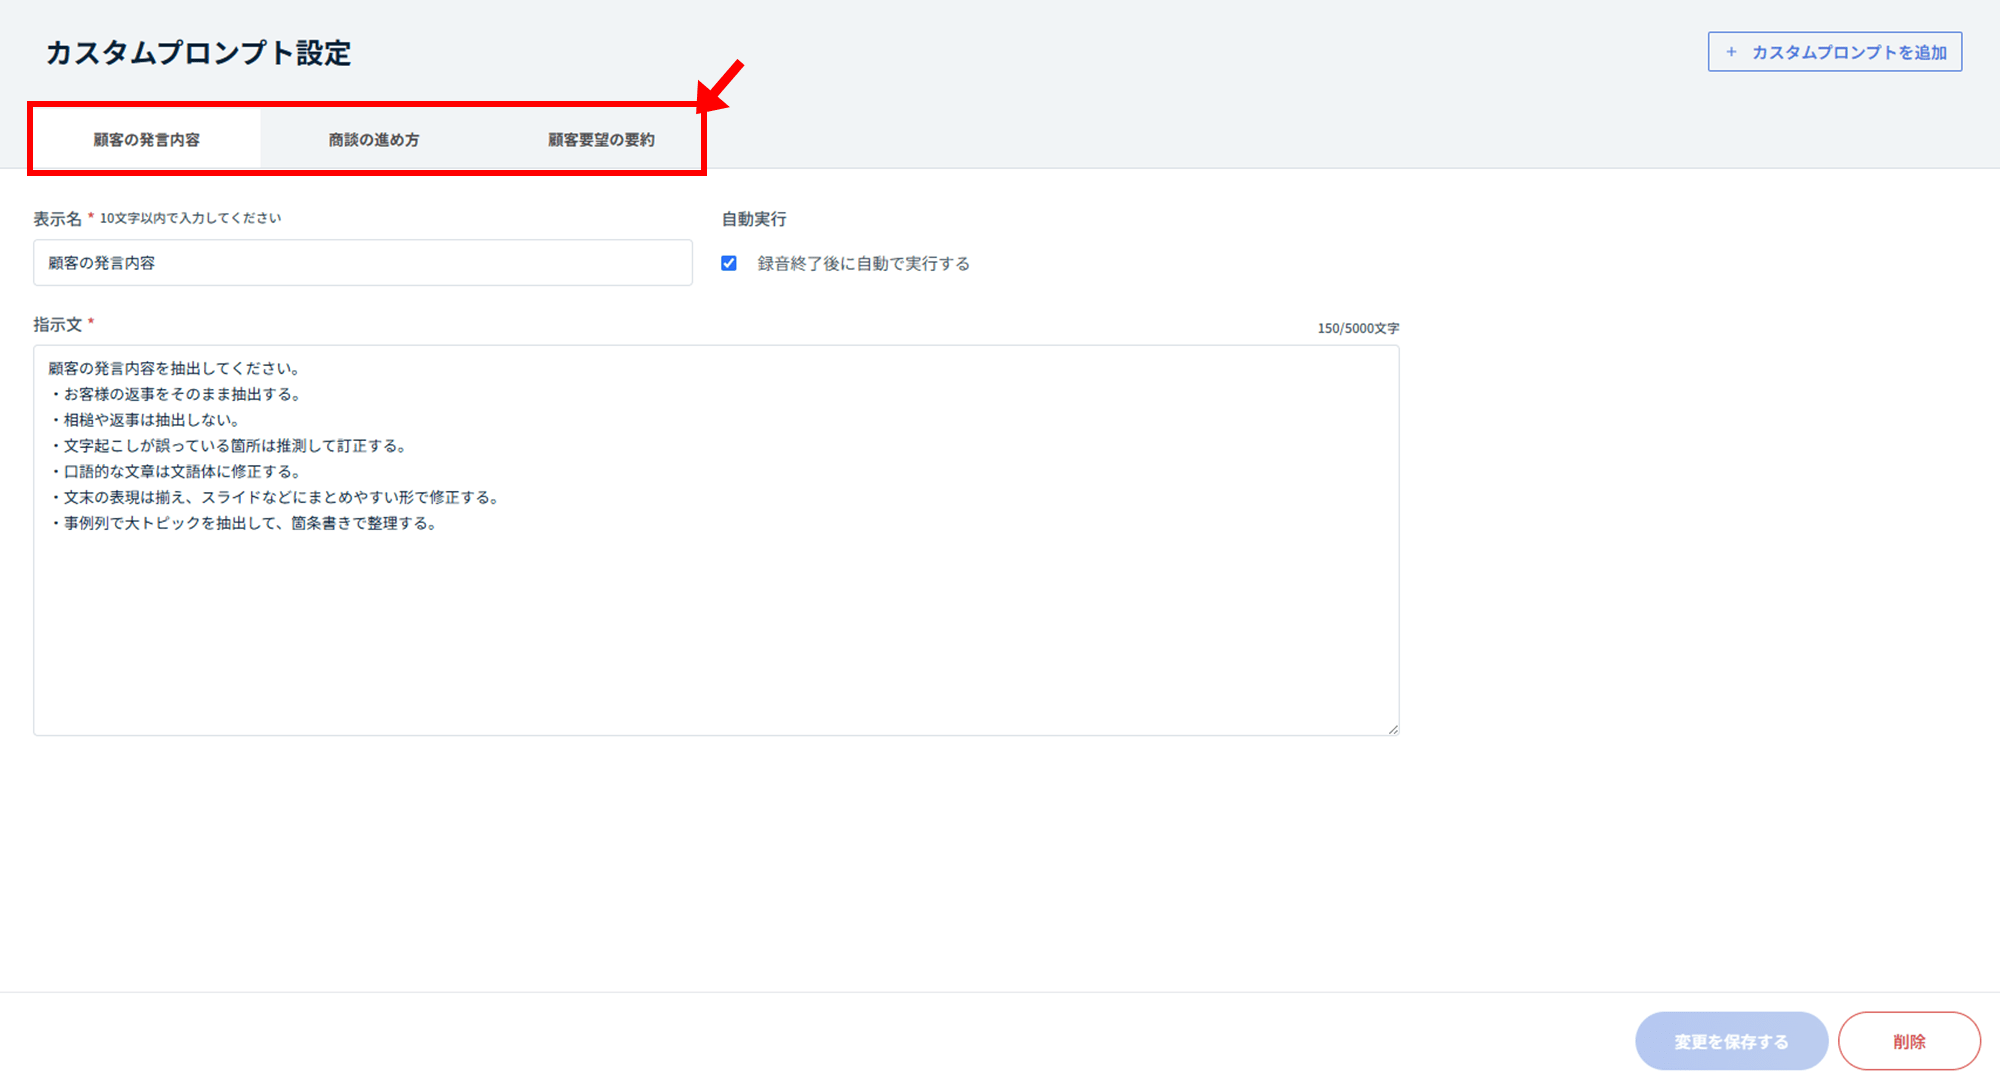
Task: Click the カスタムプロンプト設定 page heading
Action: point(198,53)
